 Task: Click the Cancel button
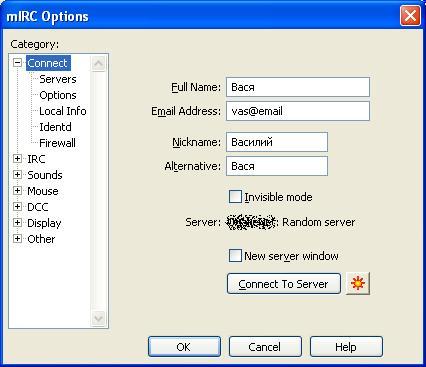tap(265, 347)
